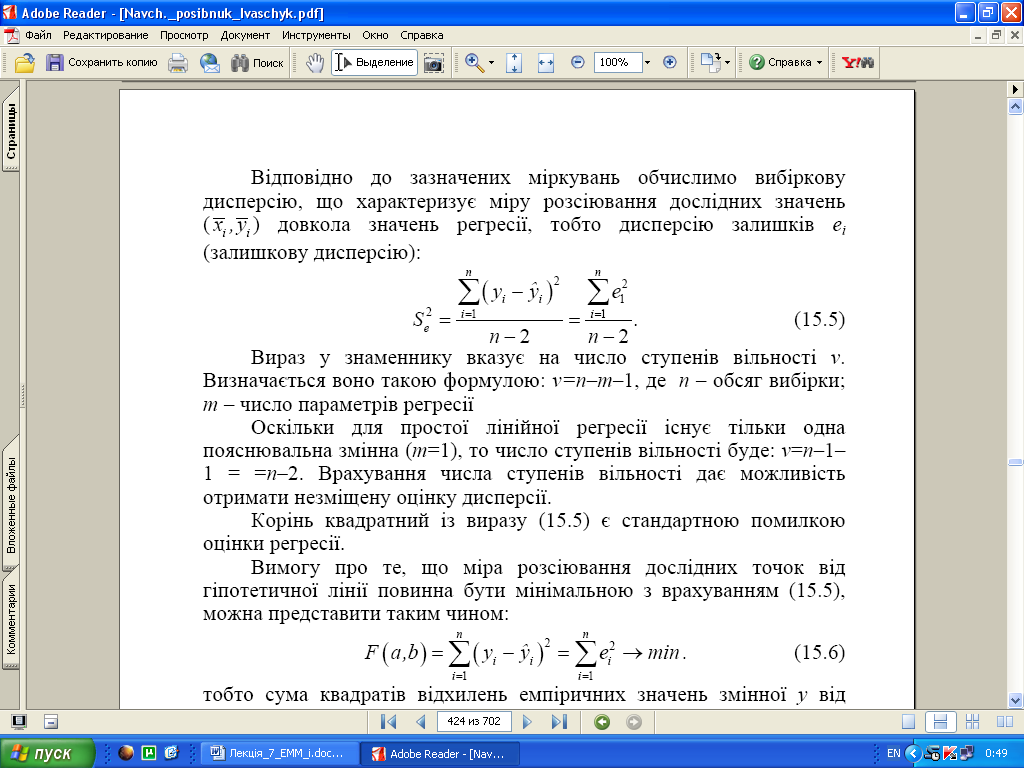
Task: Expand the Справка toolbar dropdown arrow
Action: tap(820, 63)
